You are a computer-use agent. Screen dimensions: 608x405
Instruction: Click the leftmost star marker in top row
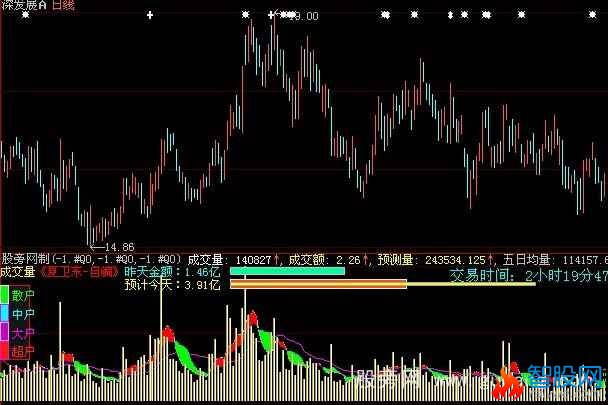click(x=26, y=15)
